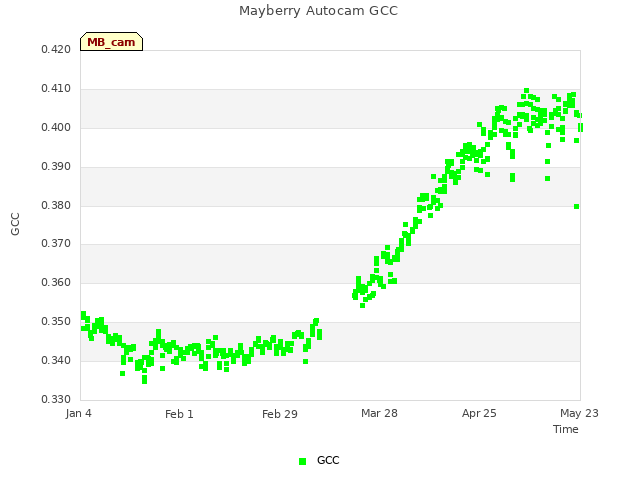Viewport: 640px width, 480px height.
Task: Click the MB_cam label tab
Action: (111, 42)
